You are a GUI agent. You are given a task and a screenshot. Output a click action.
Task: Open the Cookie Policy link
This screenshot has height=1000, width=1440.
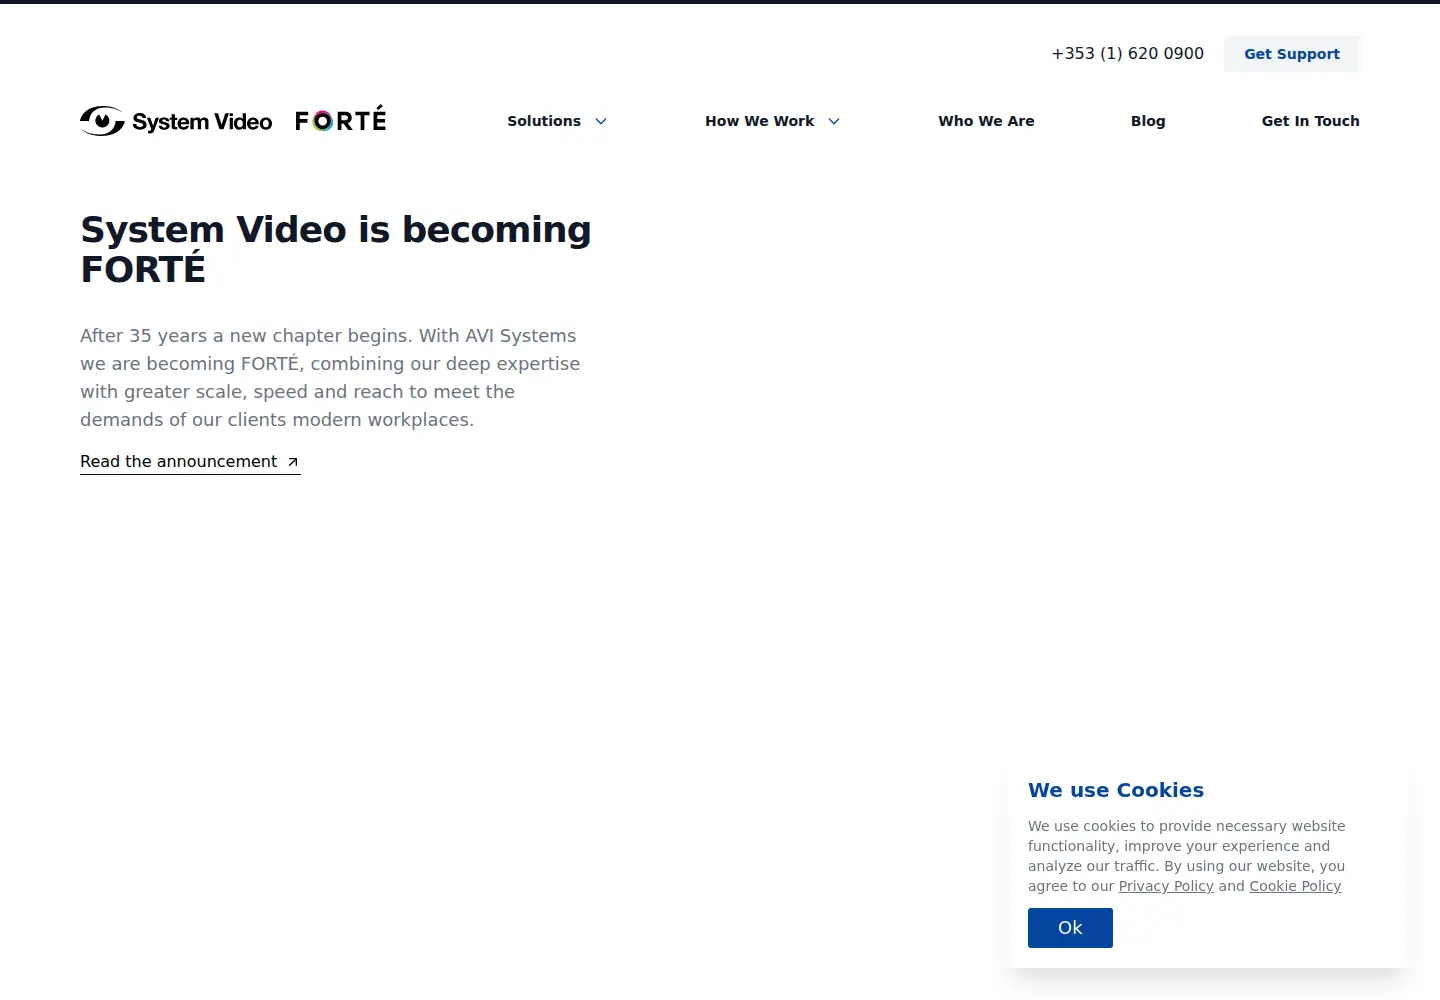click(1295, 886)
